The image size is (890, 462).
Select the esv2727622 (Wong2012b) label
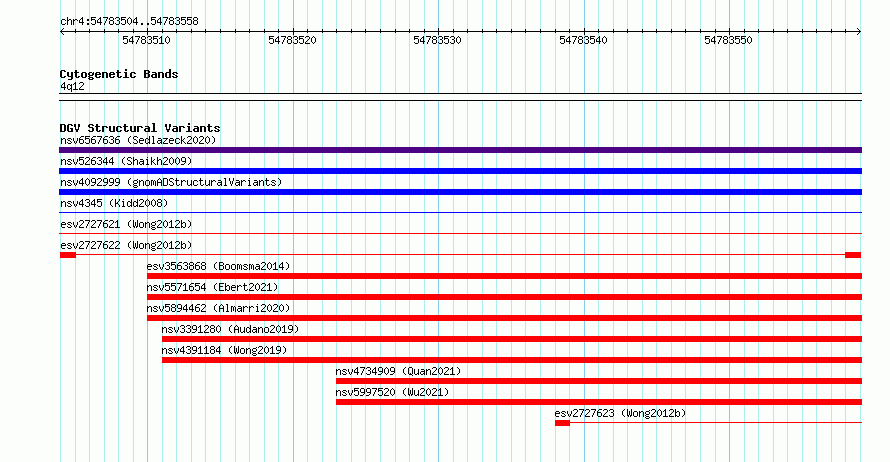pyautogui.click(x=126, y=245)
